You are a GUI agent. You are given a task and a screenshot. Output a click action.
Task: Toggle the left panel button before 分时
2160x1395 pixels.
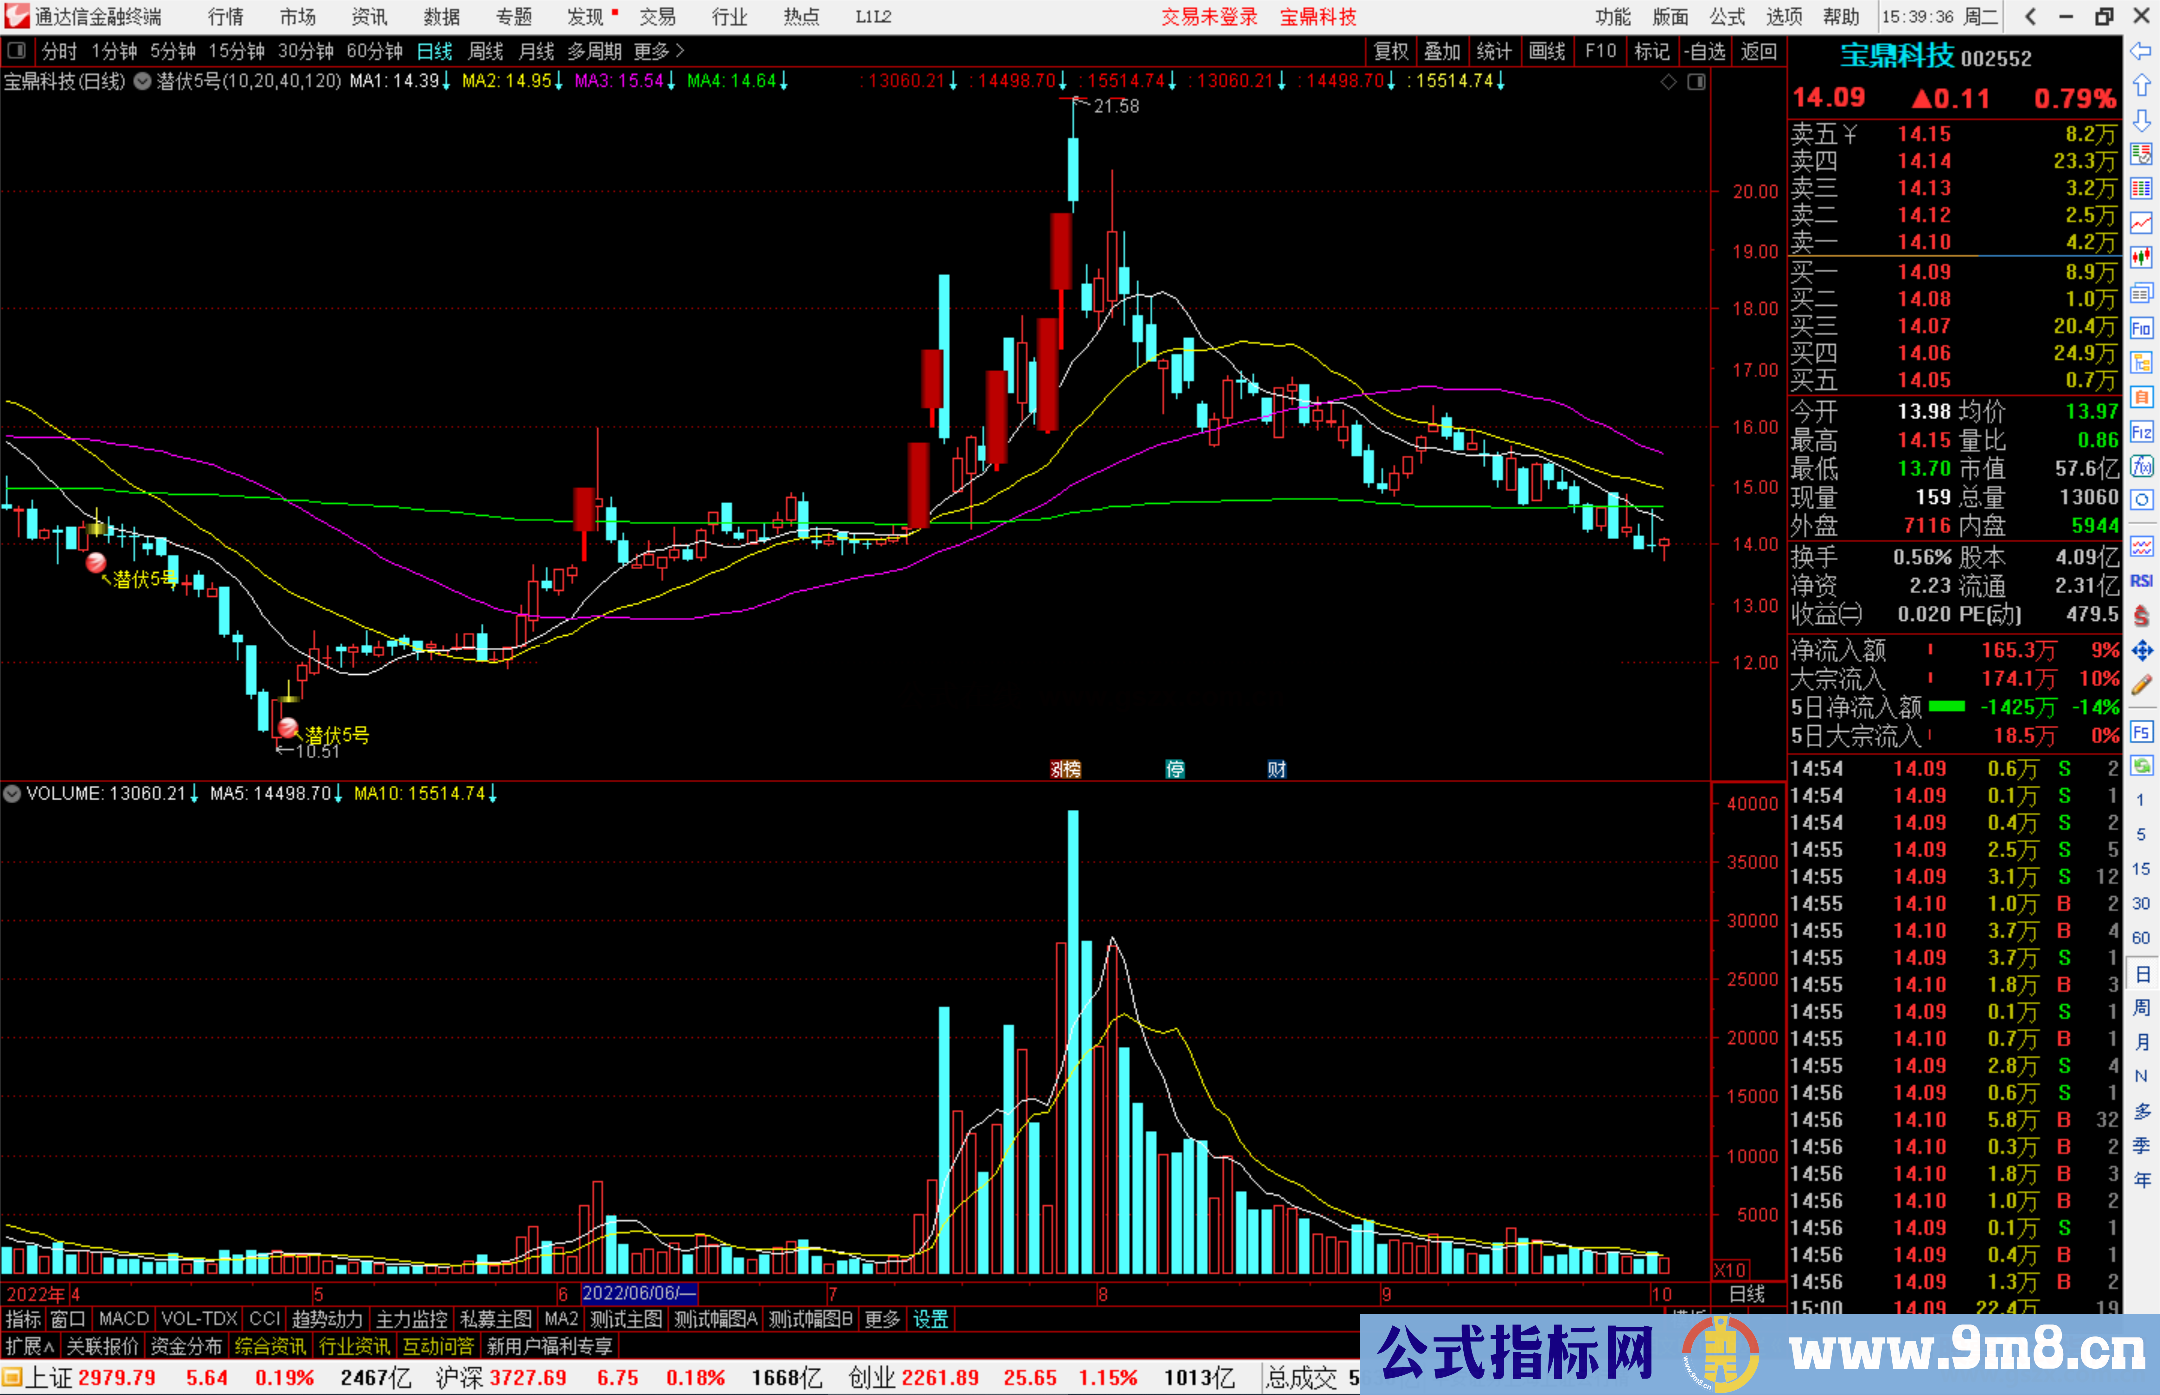tap(16, 51)
